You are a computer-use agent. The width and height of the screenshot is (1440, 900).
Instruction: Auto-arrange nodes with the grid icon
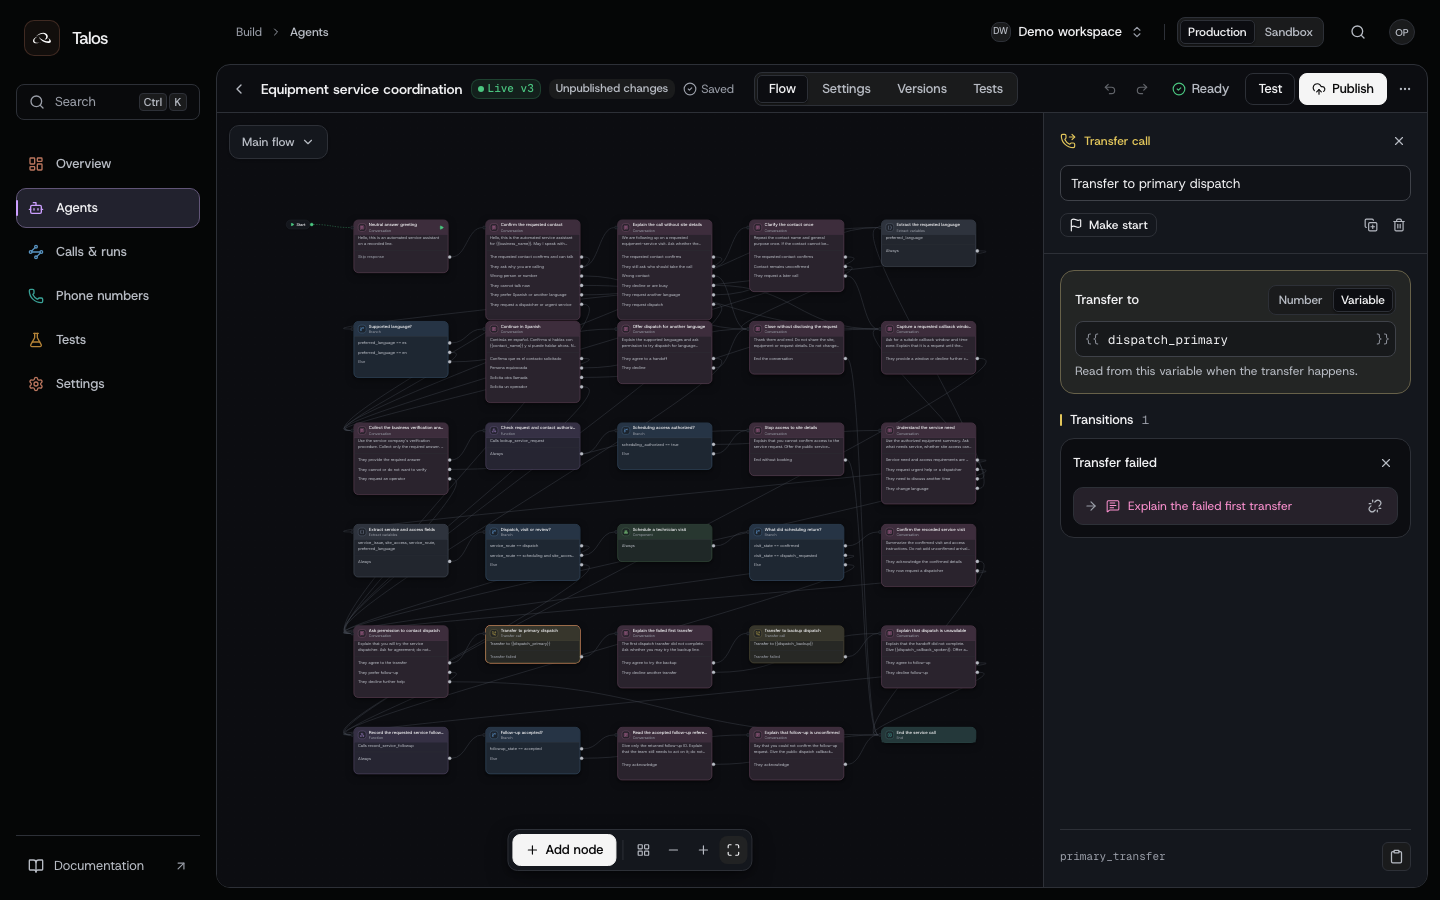643,850
